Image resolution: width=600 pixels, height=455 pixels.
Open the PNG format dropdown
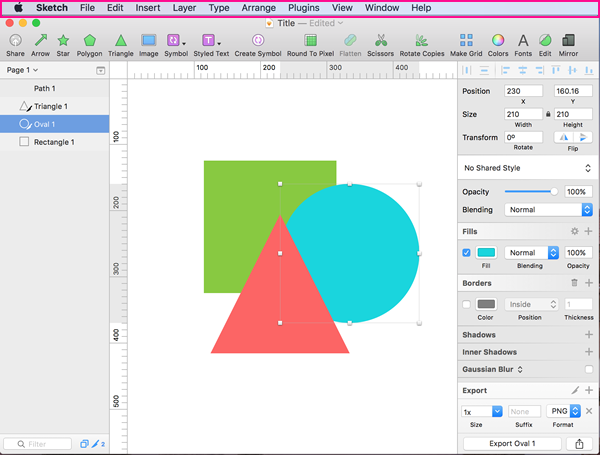[564, 411]
